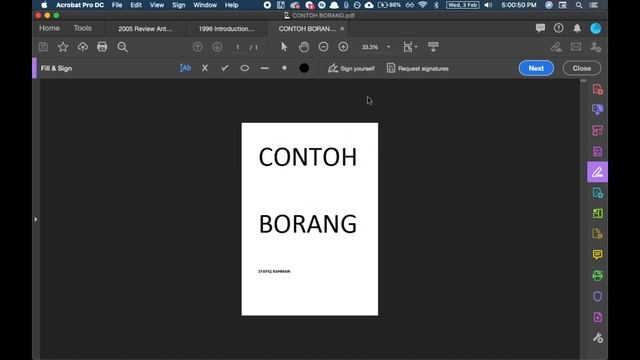The height and width of the screenshot is (360, 640).
Task: Open the Help menu
Action: point(231,5)
